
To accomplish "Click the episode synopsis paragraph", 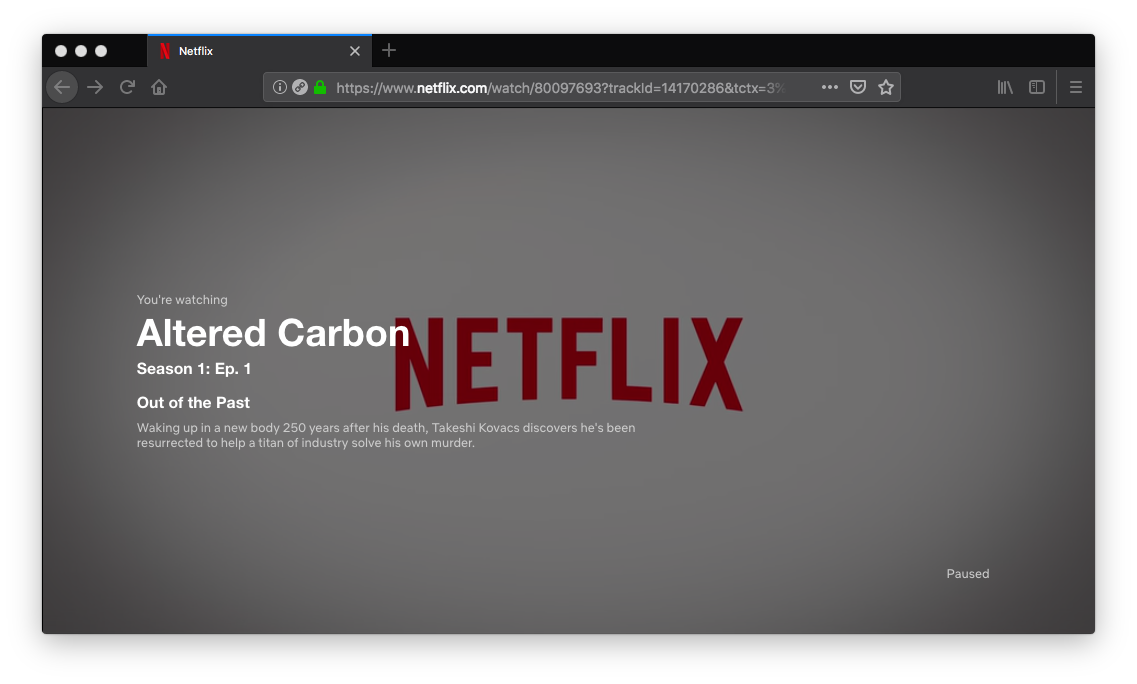I will tap(386, 435).
